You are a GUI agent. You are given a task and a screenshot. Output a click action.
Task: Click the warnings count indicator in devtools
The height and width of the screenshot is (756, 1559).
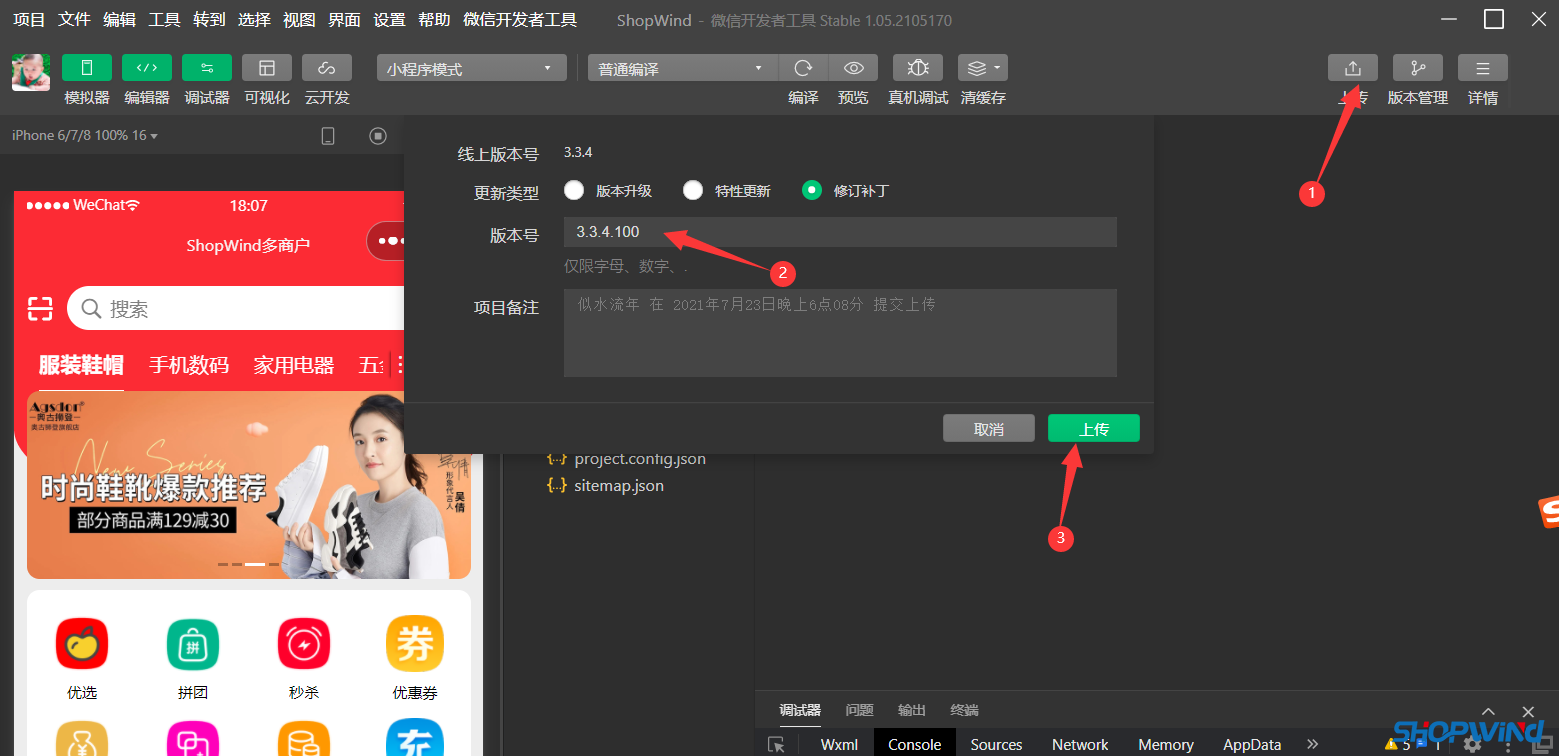[x=1397, y=744]
